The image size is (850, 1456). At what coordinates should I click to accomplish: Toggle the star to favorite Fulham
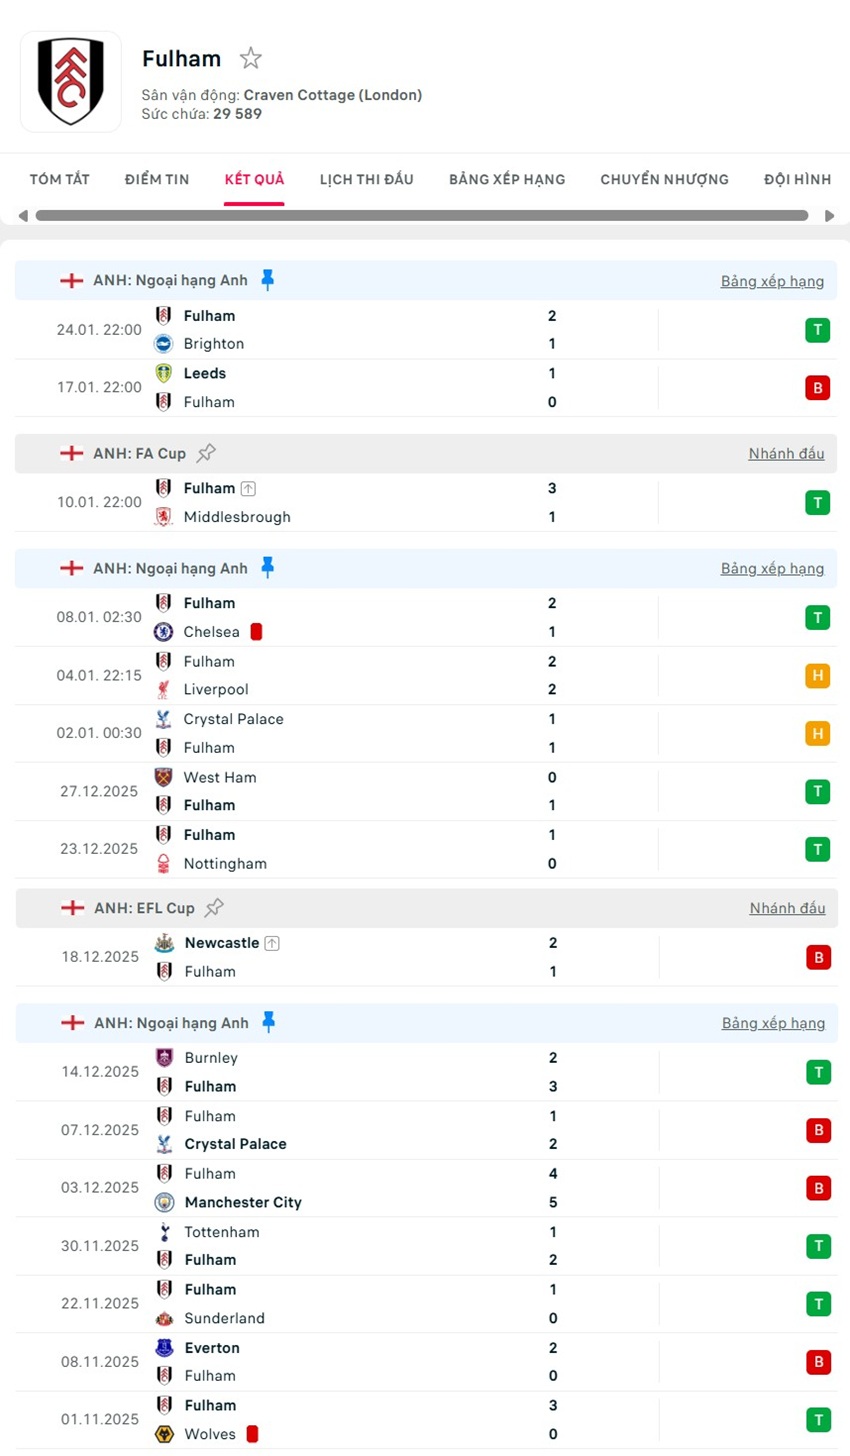pos(250,58)
